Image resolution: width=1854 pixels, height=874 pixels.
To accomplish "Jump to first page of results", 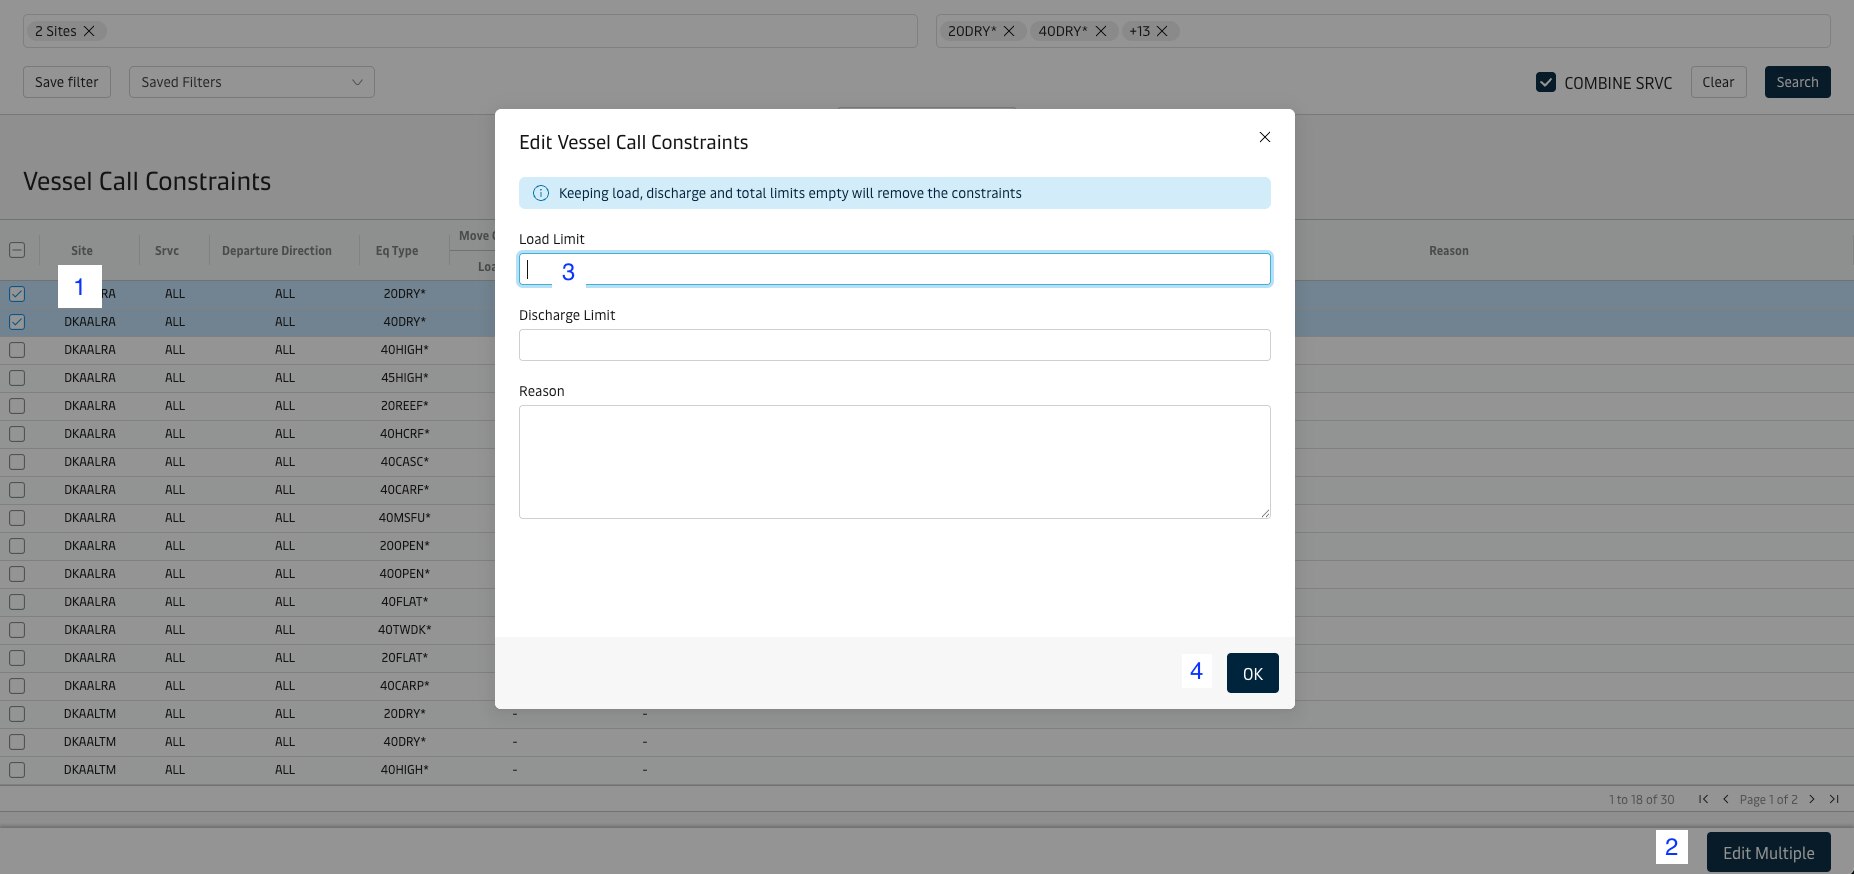I will tap(1703, 799).
